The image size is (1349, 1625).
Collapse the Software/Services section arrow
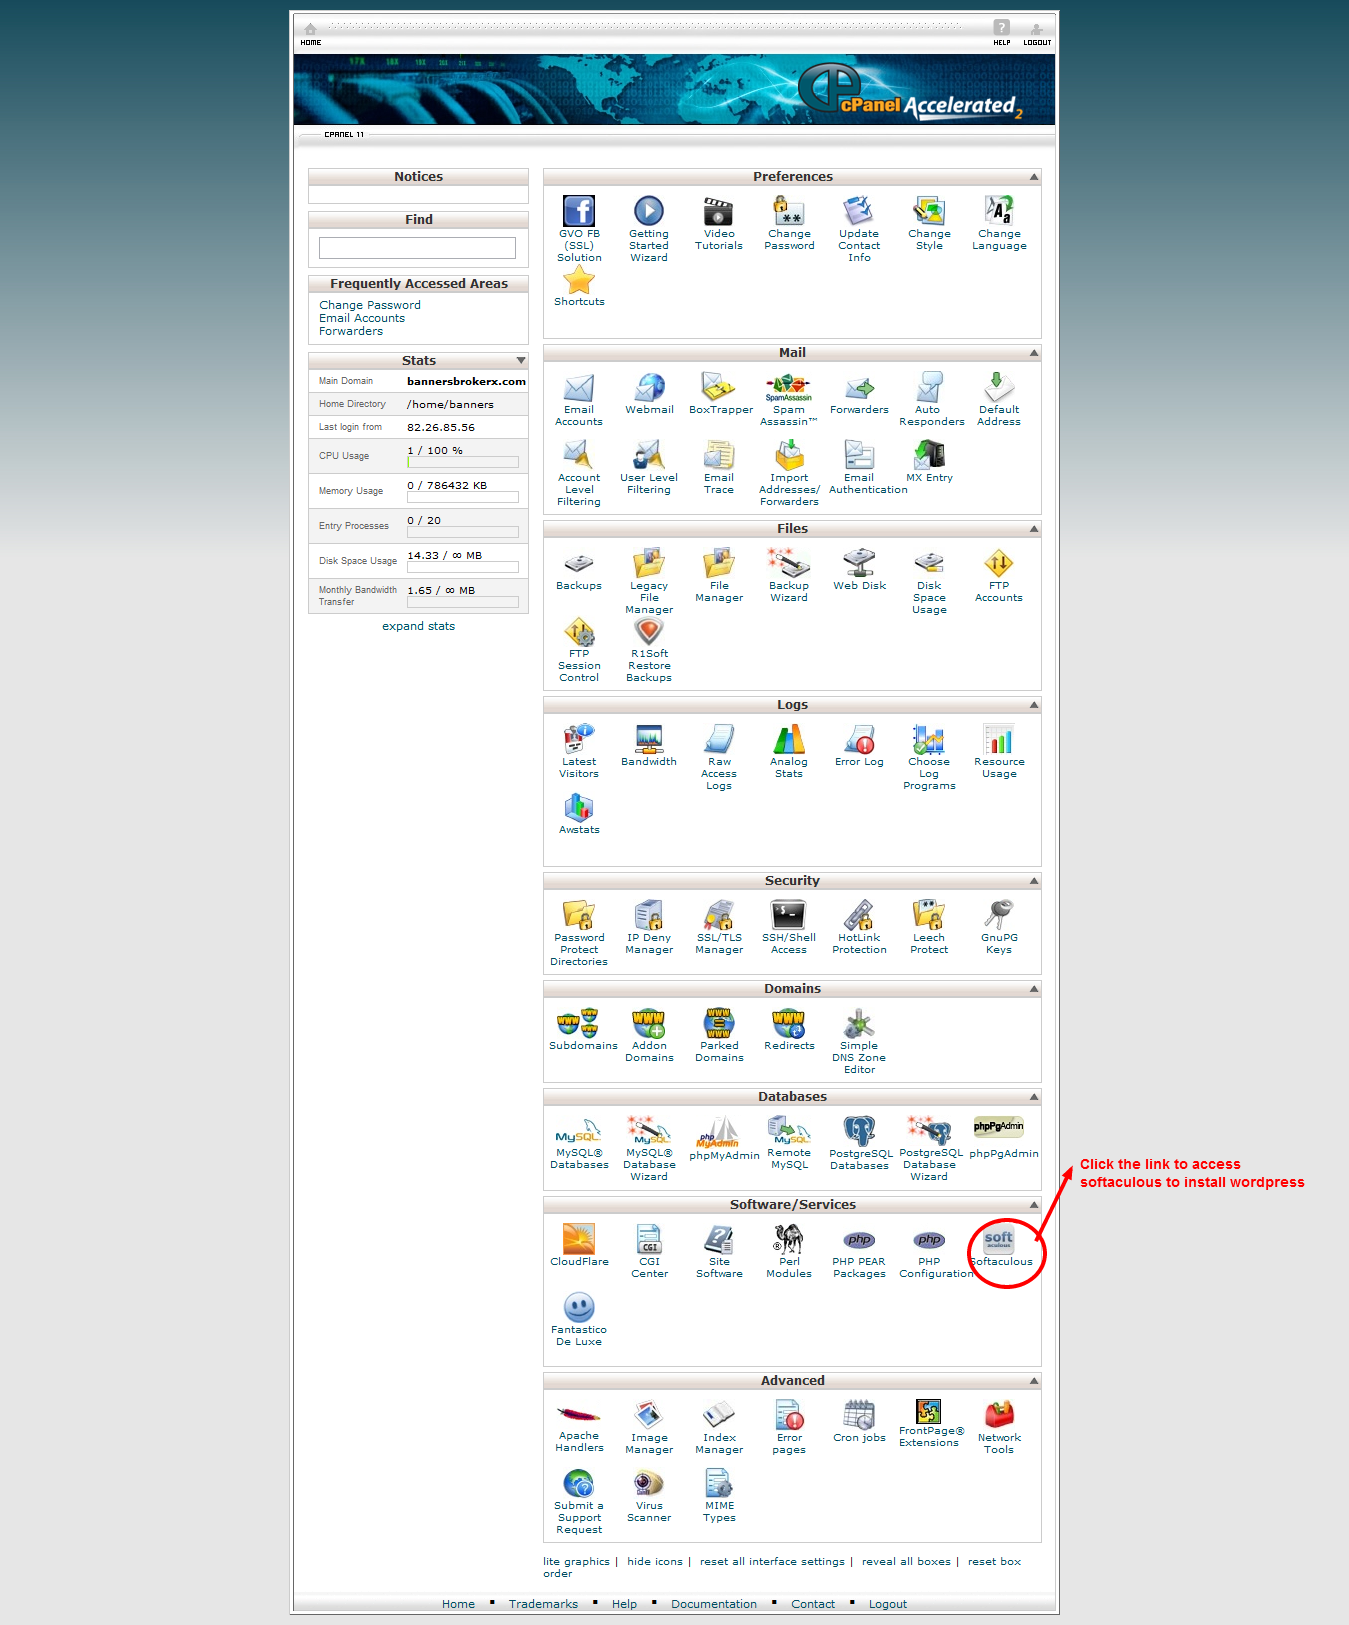(x=1034, y=1205)
